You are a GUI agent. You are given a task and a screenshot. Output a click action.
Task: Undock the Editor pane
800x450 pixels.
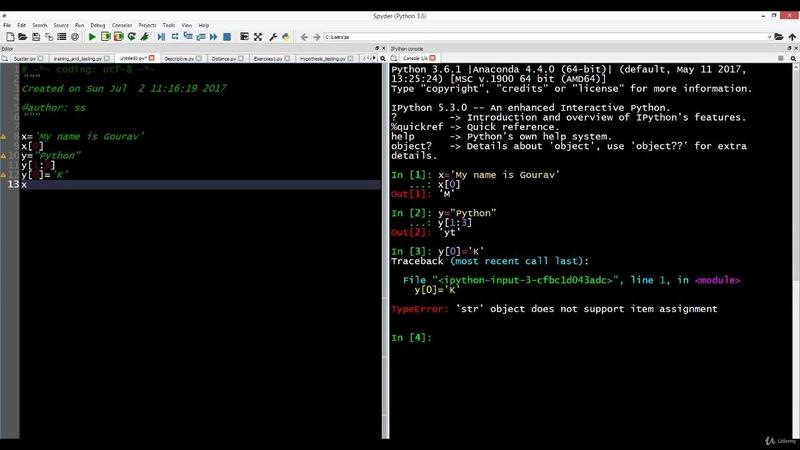377,48
